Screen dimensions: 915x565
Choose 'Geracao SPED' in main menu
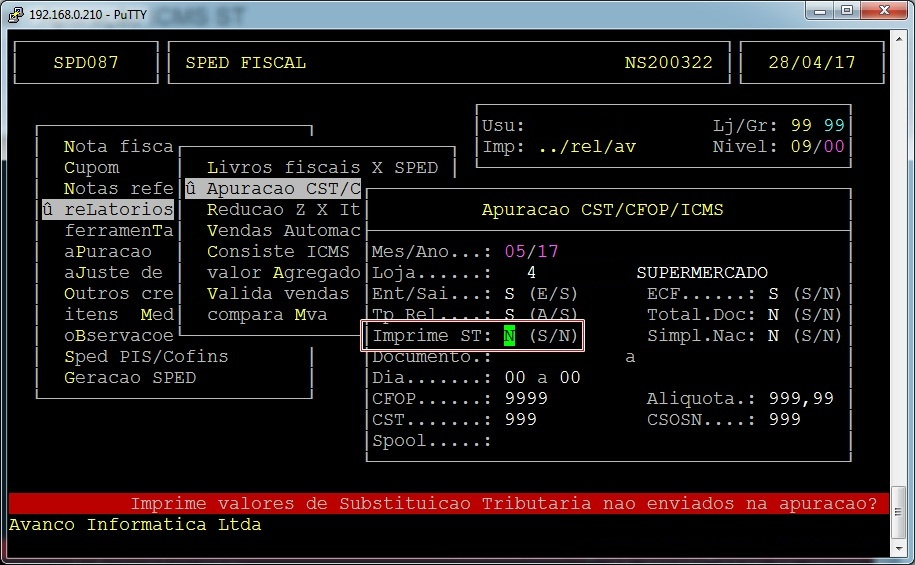coord(130,378)
